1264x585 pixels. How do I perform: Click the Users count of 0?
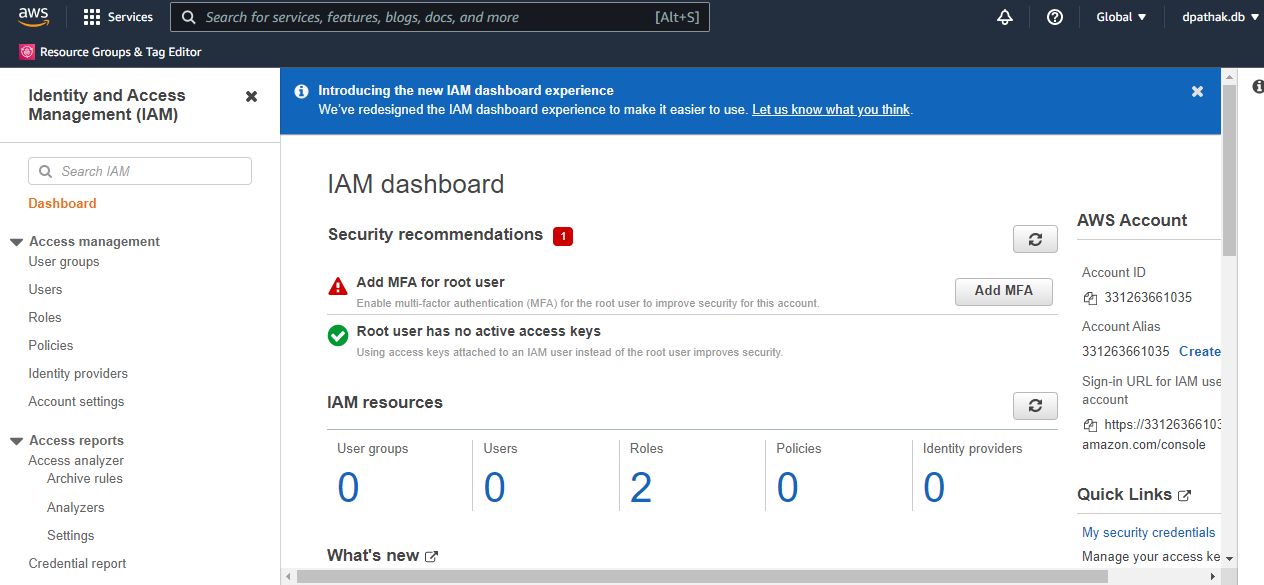(495, 488)
